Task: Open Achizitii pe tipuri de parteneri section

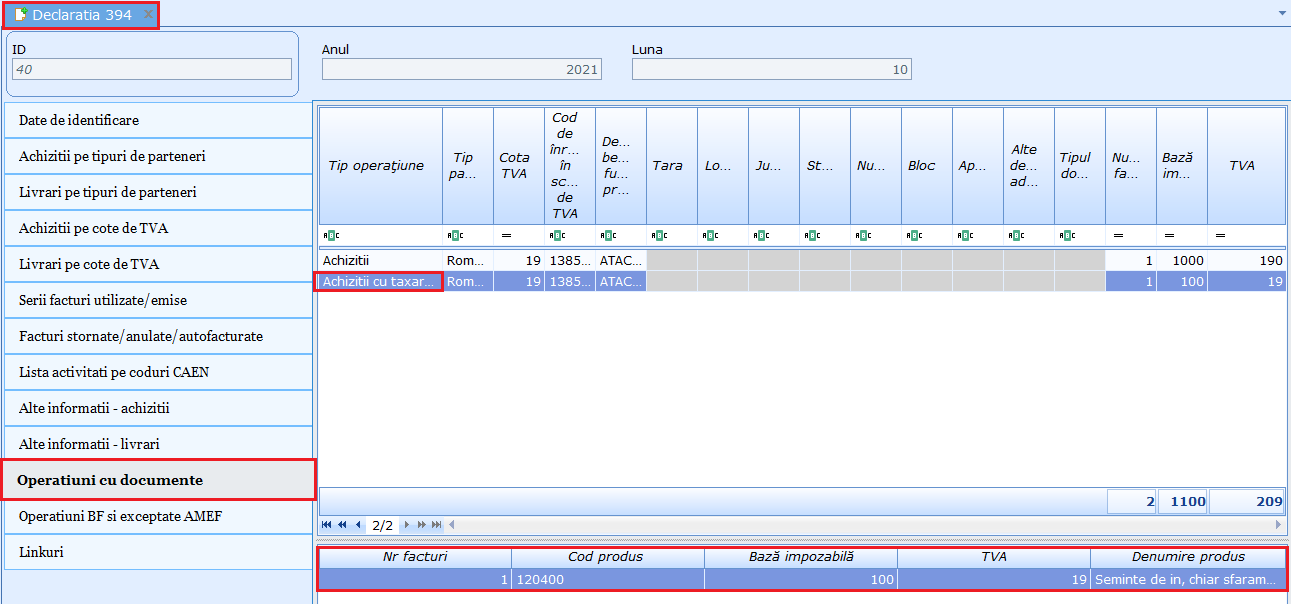Action: (x=158, y=156)
